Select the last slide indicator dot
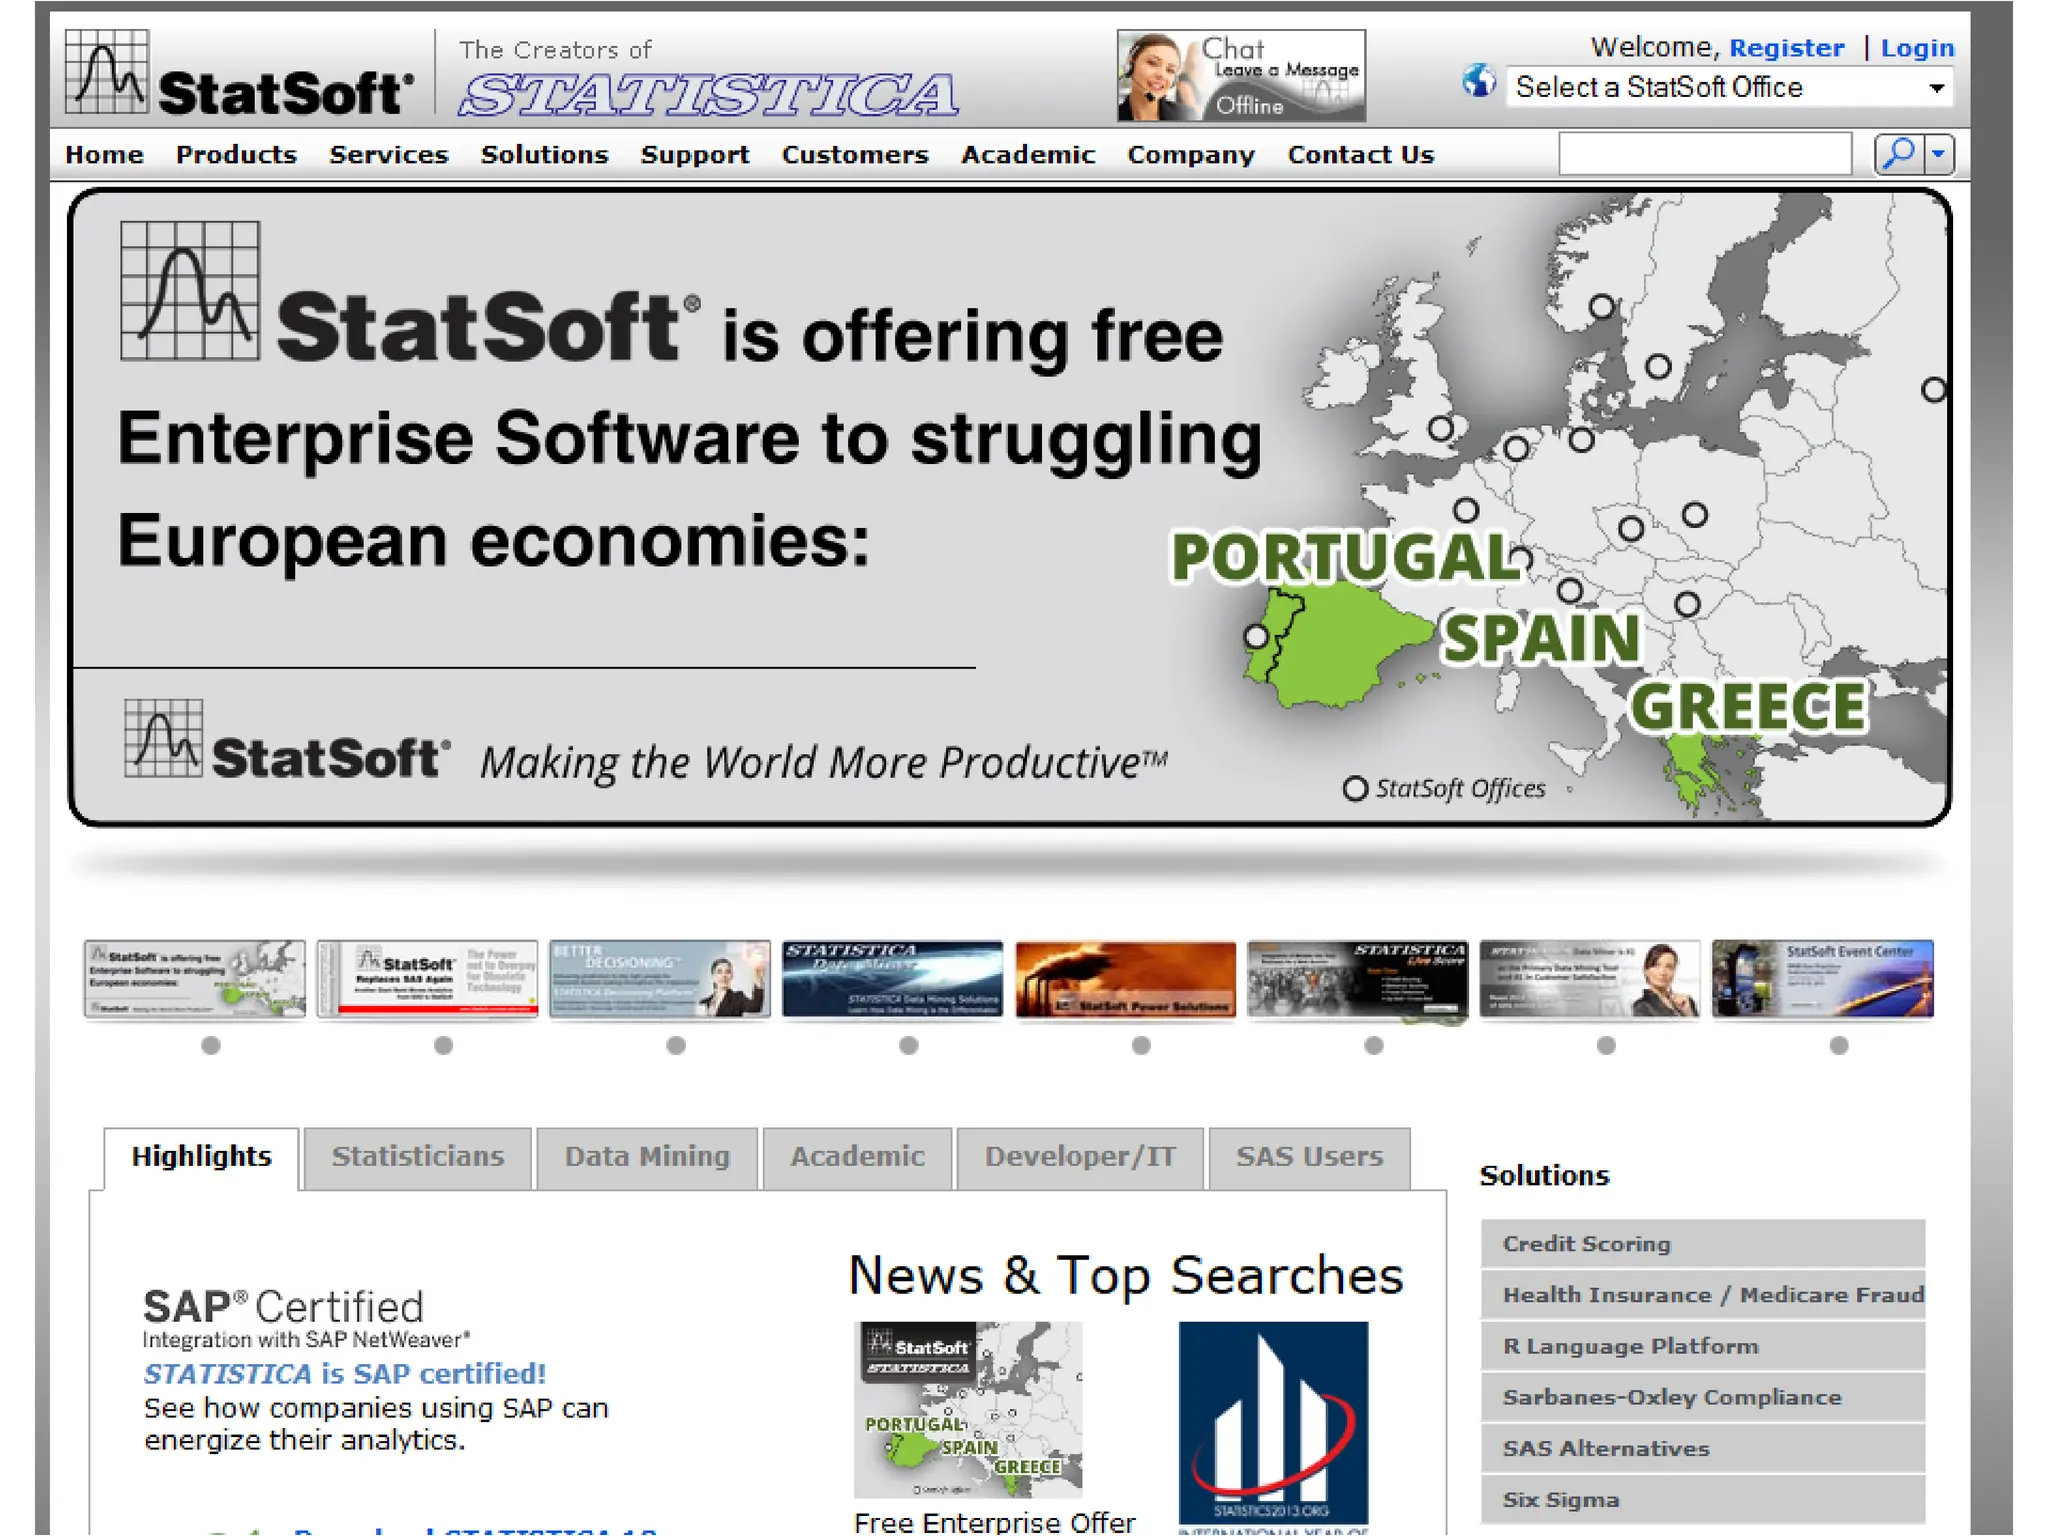Image resolution: width=2048 pixels, height=1536 pixels. (1838, 1045)
